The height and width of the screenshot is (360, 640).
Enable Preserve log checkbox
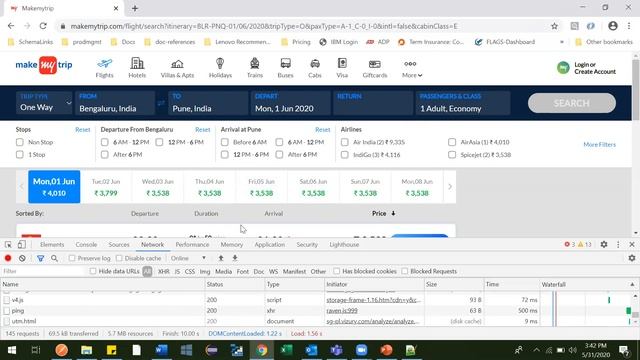(72, 258)
